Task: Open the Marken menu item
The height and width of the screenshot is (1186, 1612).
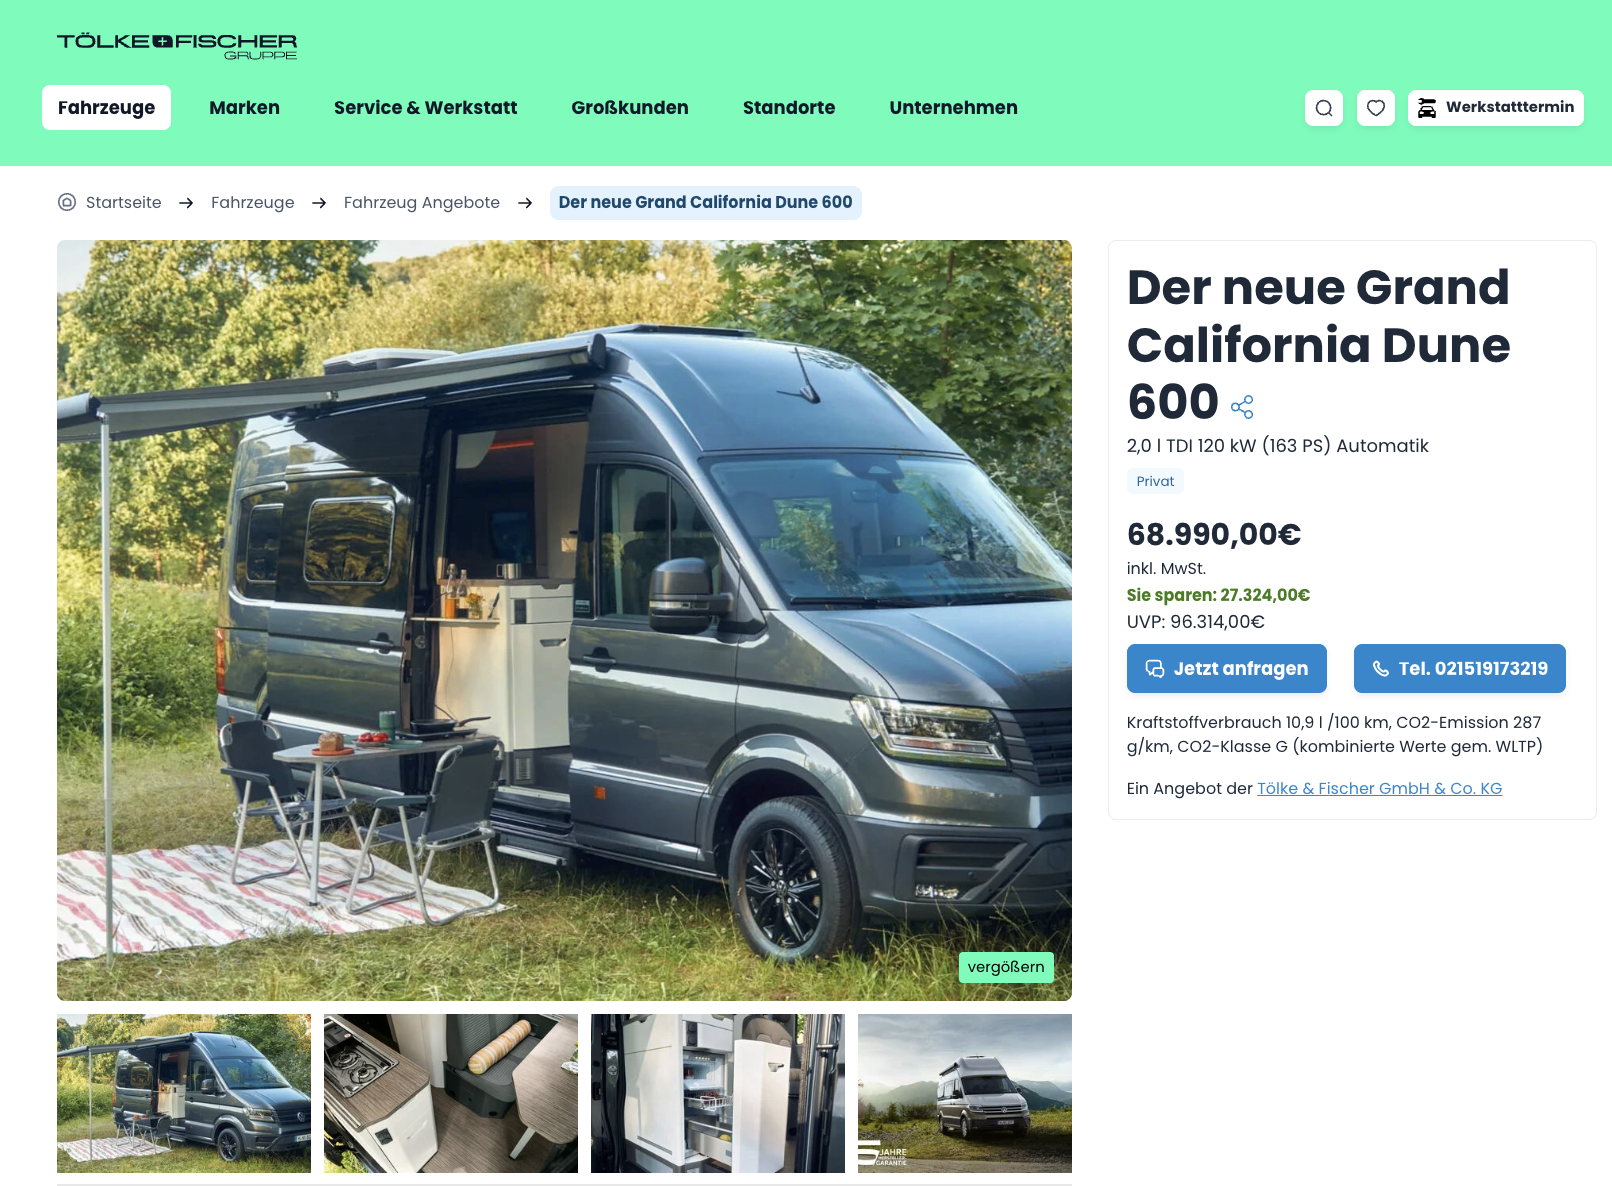Action: pyautogui.click(x=244, y=108)
